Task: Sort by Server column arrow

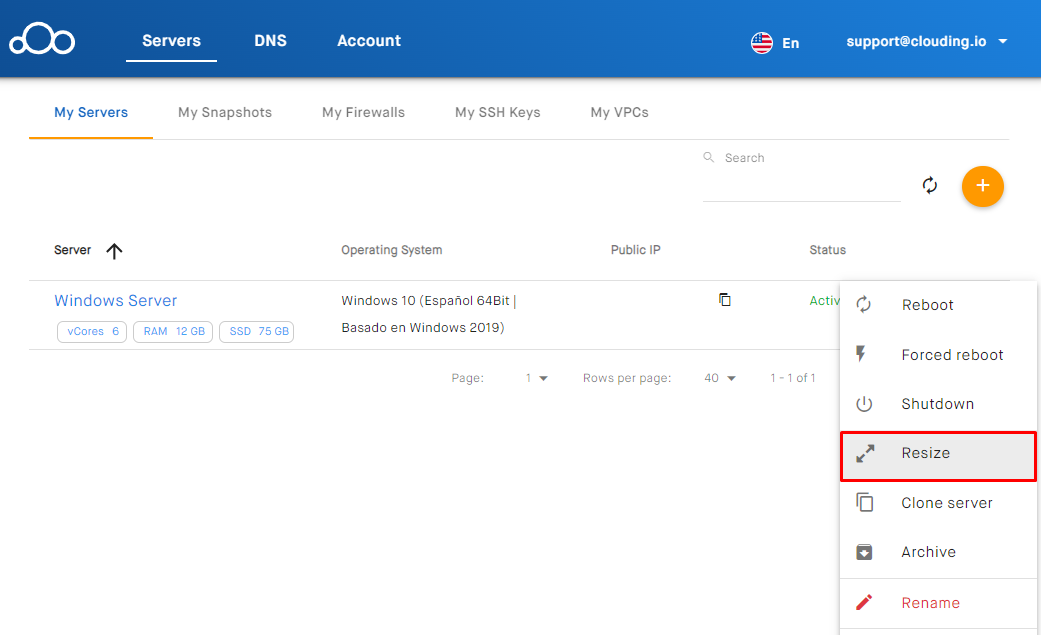Action: (114, 251)
